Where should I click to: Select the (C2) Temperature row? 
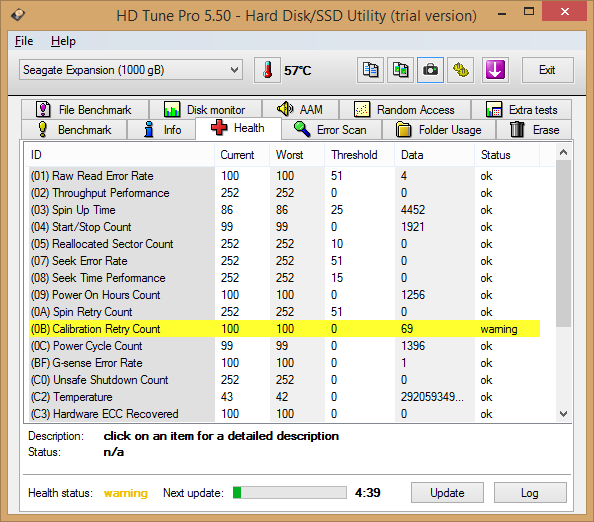point(284,397)
